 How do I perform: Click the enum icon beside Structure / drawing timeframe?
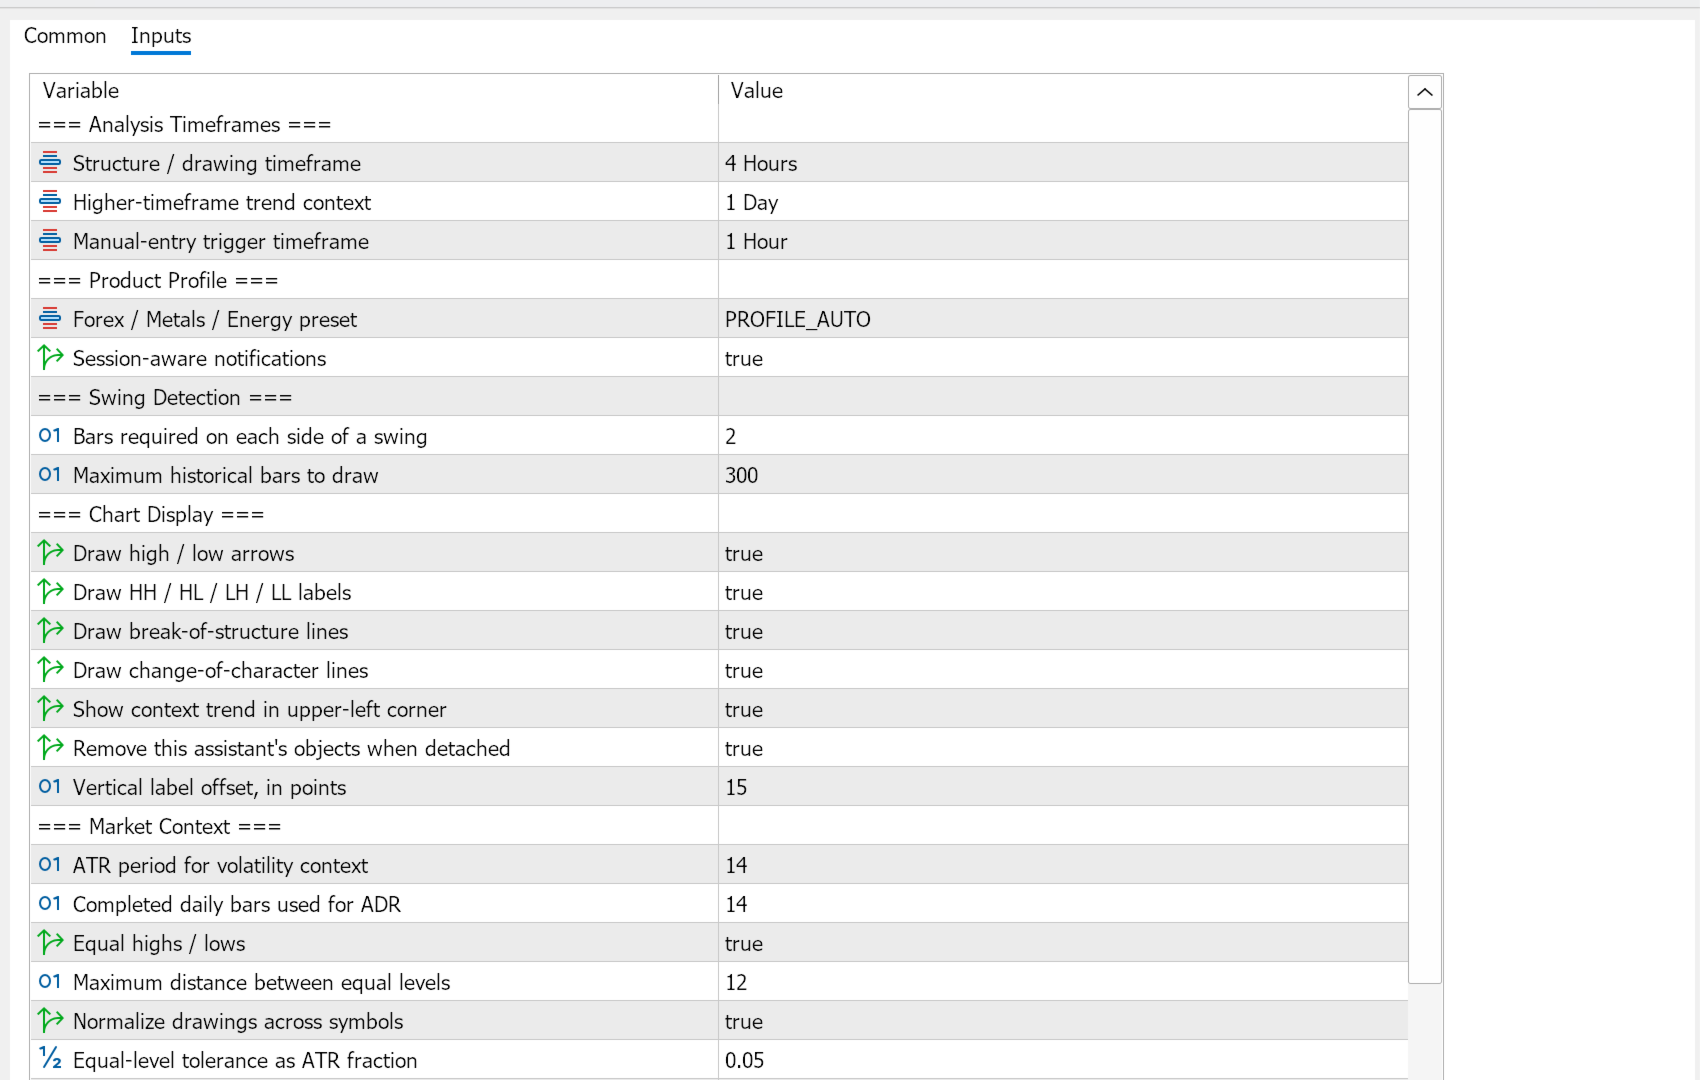click(x=50, y=162)
